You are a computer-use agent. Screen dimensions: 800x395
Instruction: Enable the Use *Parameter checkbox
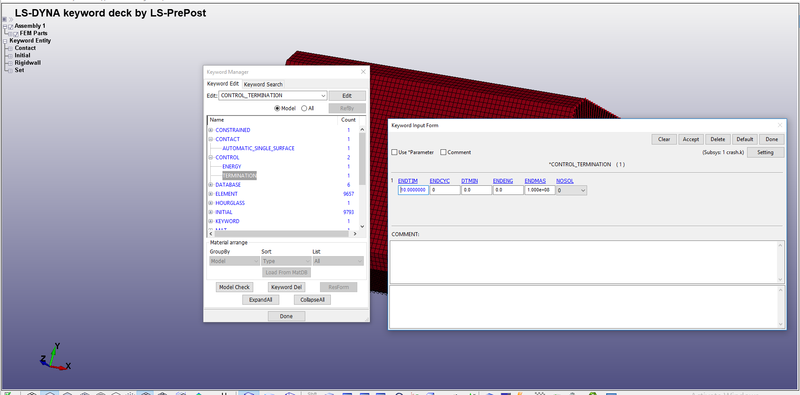[394, 152]
